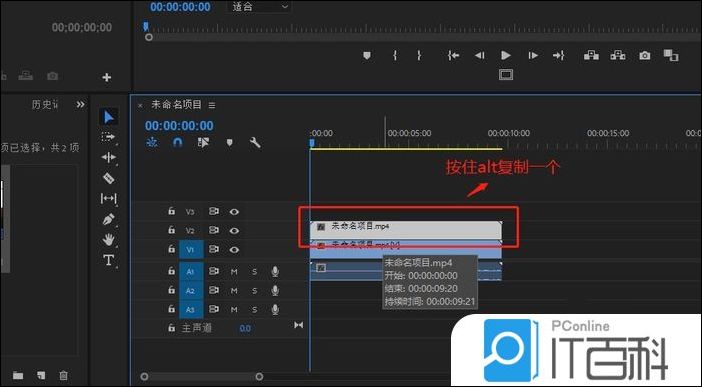
Task: Toggle lock on track V2
Action: (171, 230)
